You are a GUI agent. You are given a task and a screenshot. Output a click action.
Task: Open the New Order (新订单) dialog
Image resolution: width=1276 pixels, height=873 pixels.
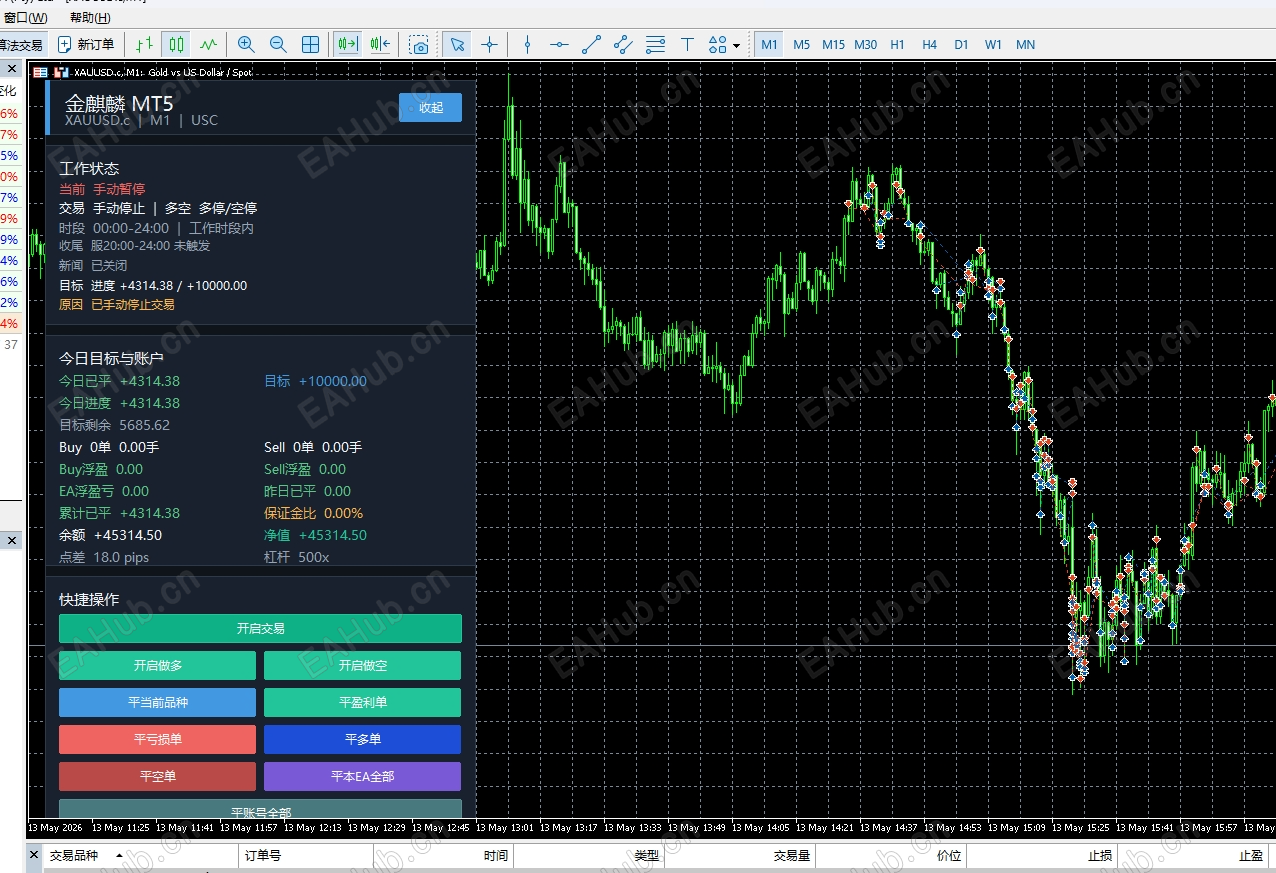[86, 44]
